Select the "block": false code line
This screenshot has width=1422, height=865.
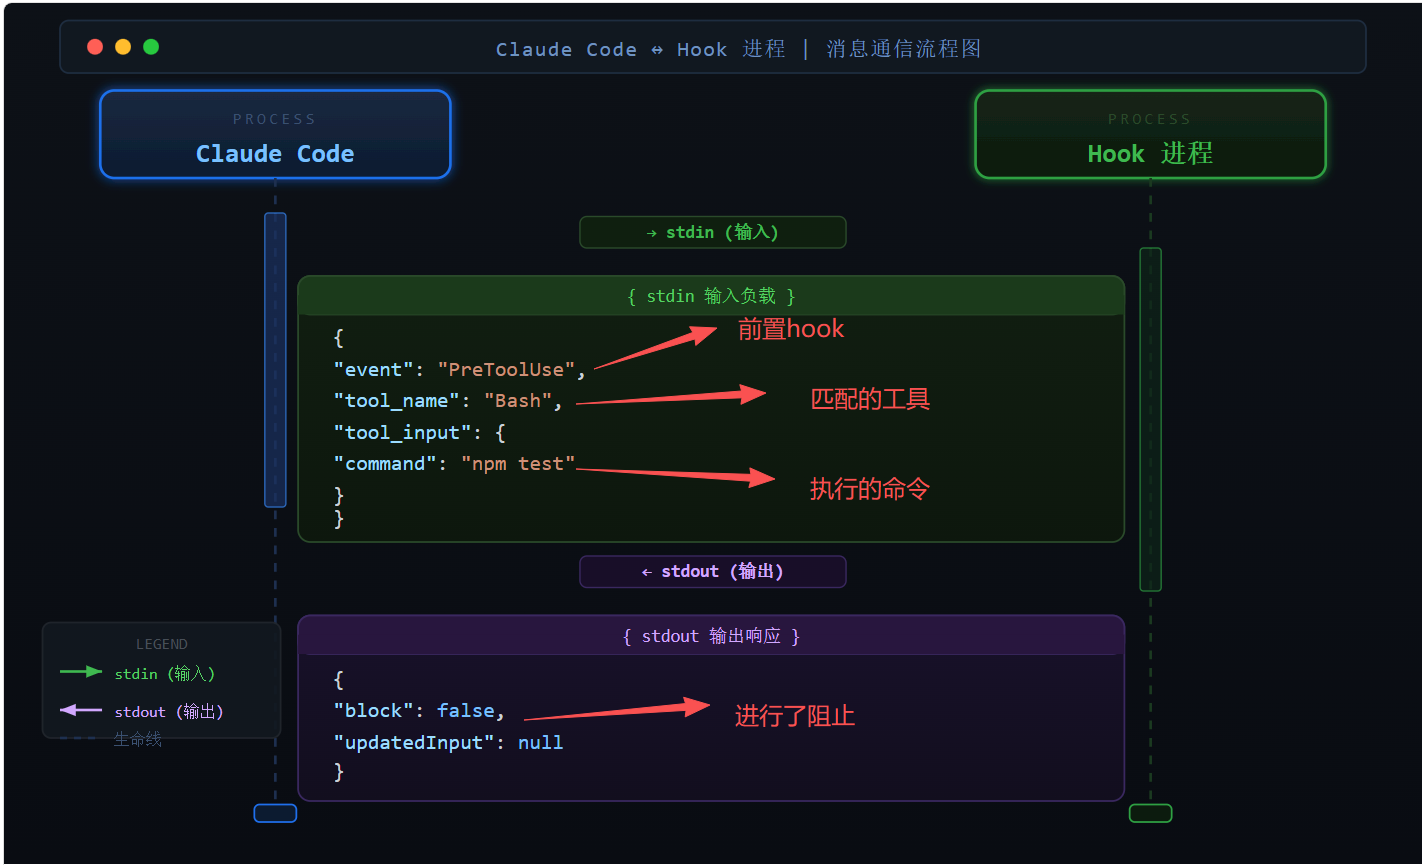point(420,711)
